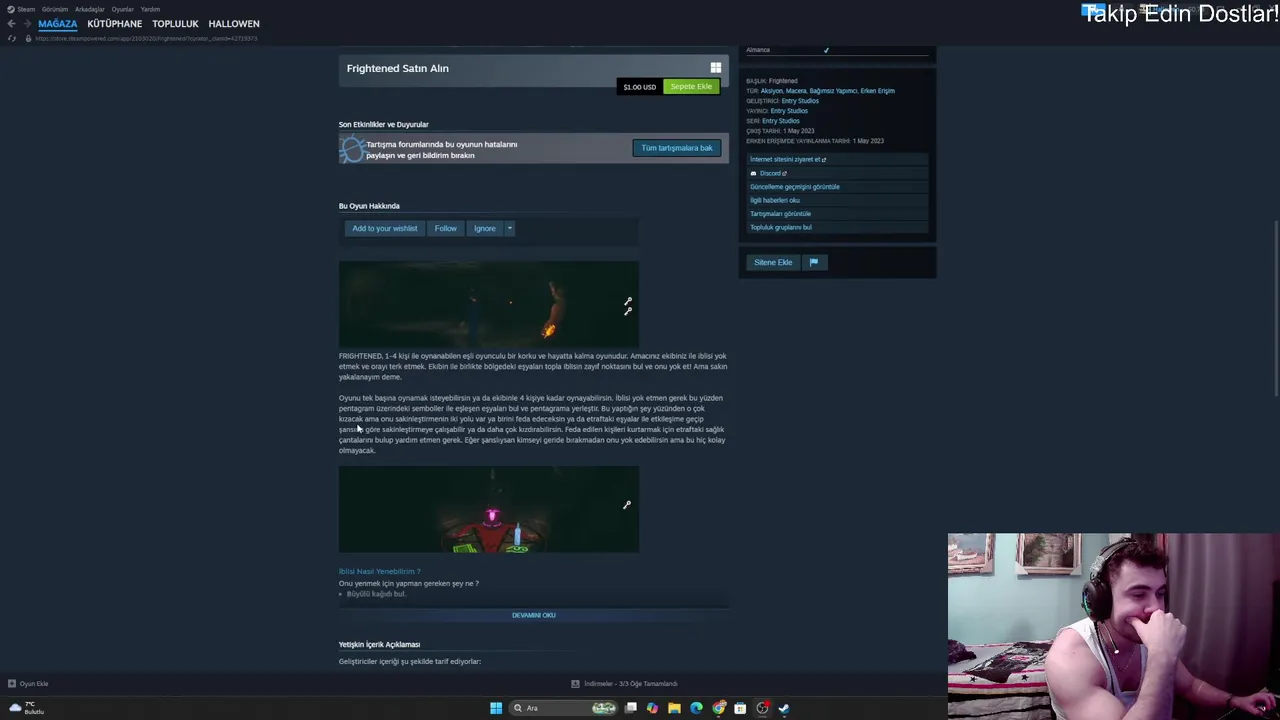Open the downloads icon in status bar
The image size is (1280, 720).
click(x=575, y=684)
